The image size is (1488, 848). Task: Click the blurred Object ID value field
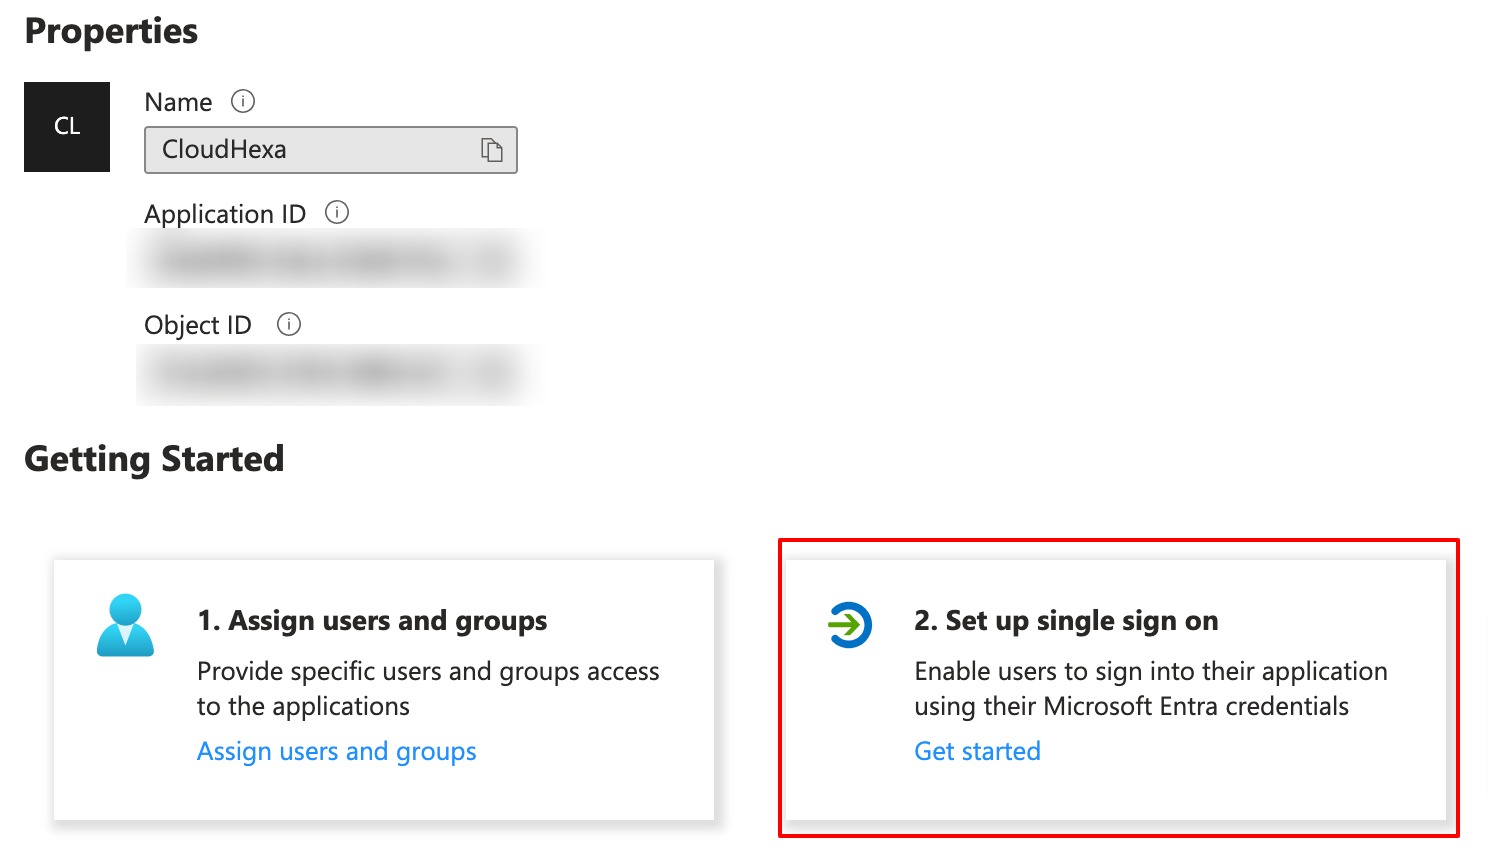click(x=330, y=374)
